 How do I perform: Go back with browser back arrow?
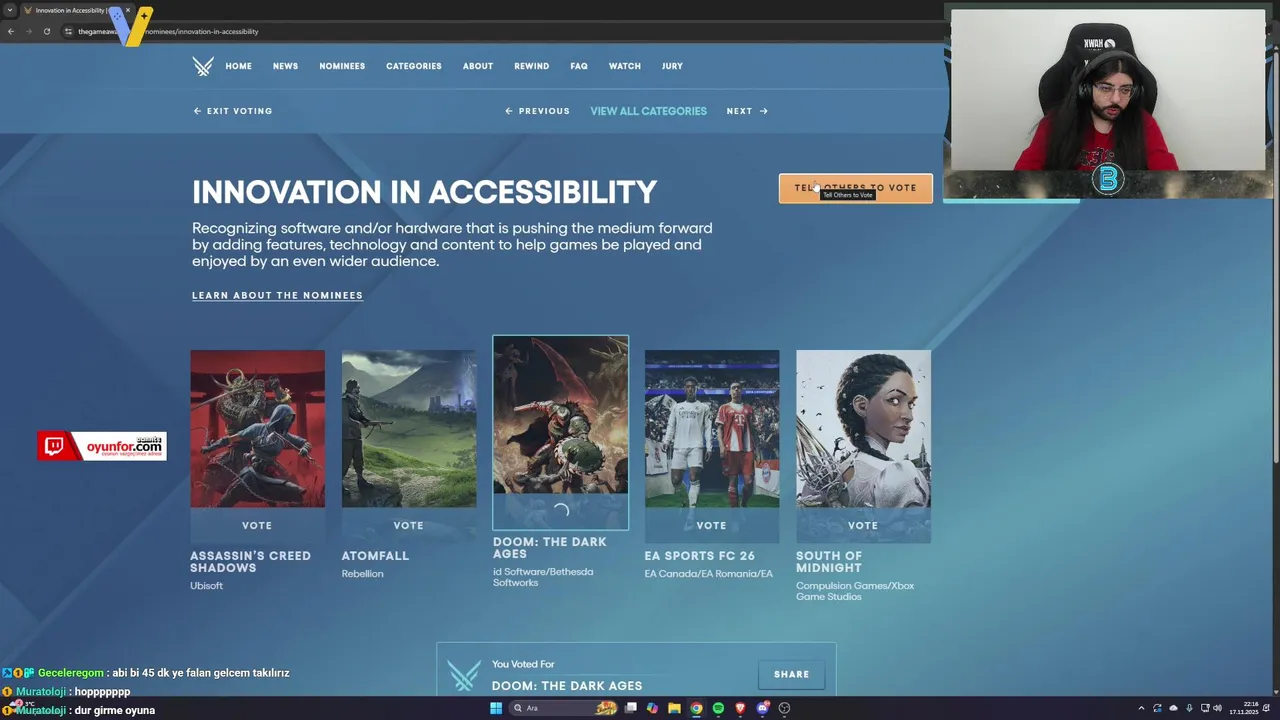(x=11, y=31)
